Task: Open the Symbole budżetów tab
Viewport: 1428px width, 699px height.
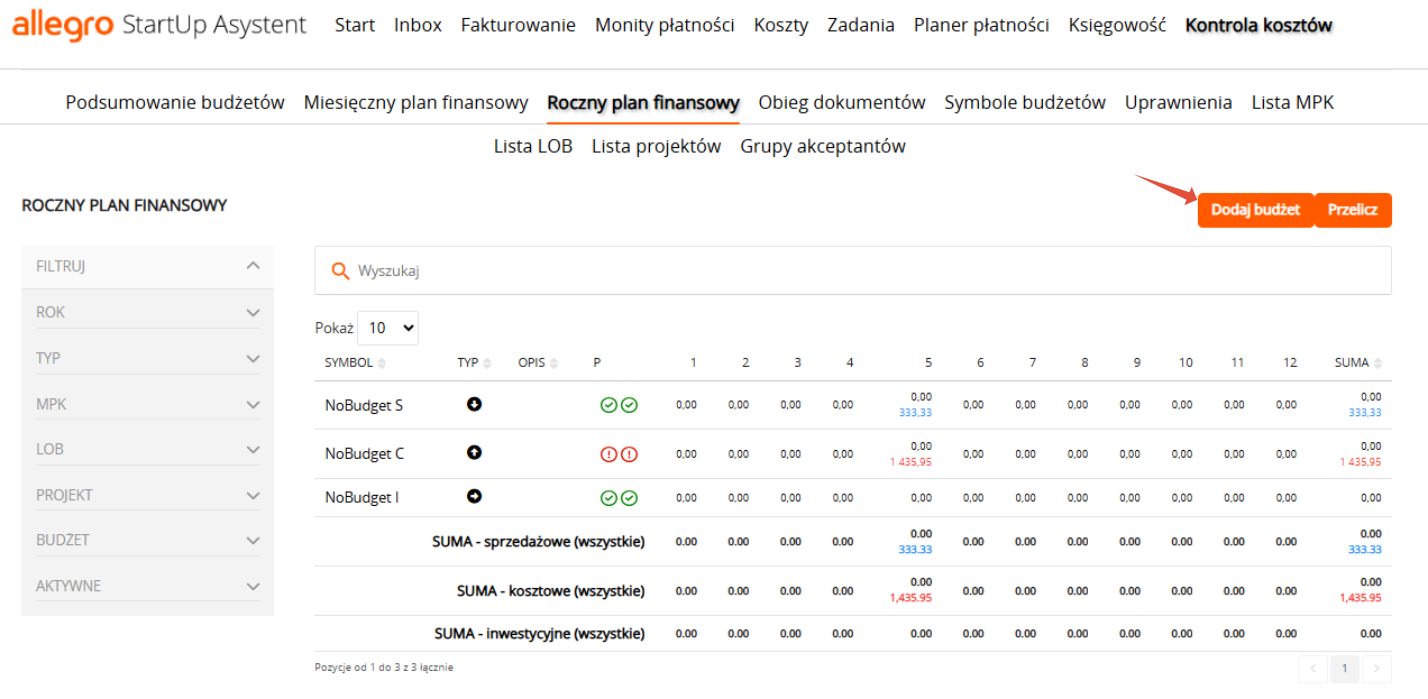Action: tap(1025, 102)
